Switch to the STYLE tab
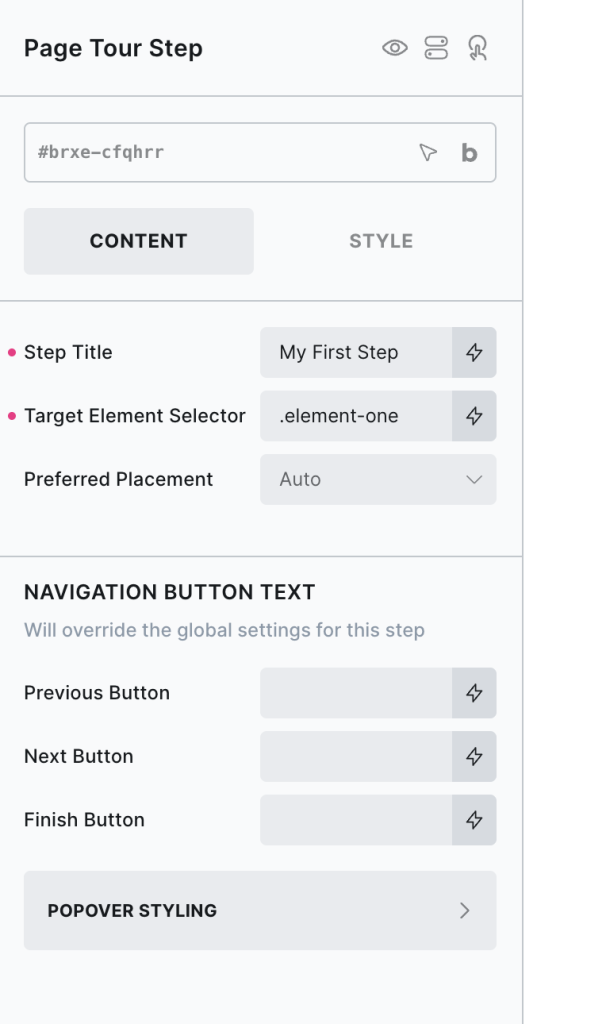 (381, 241)
